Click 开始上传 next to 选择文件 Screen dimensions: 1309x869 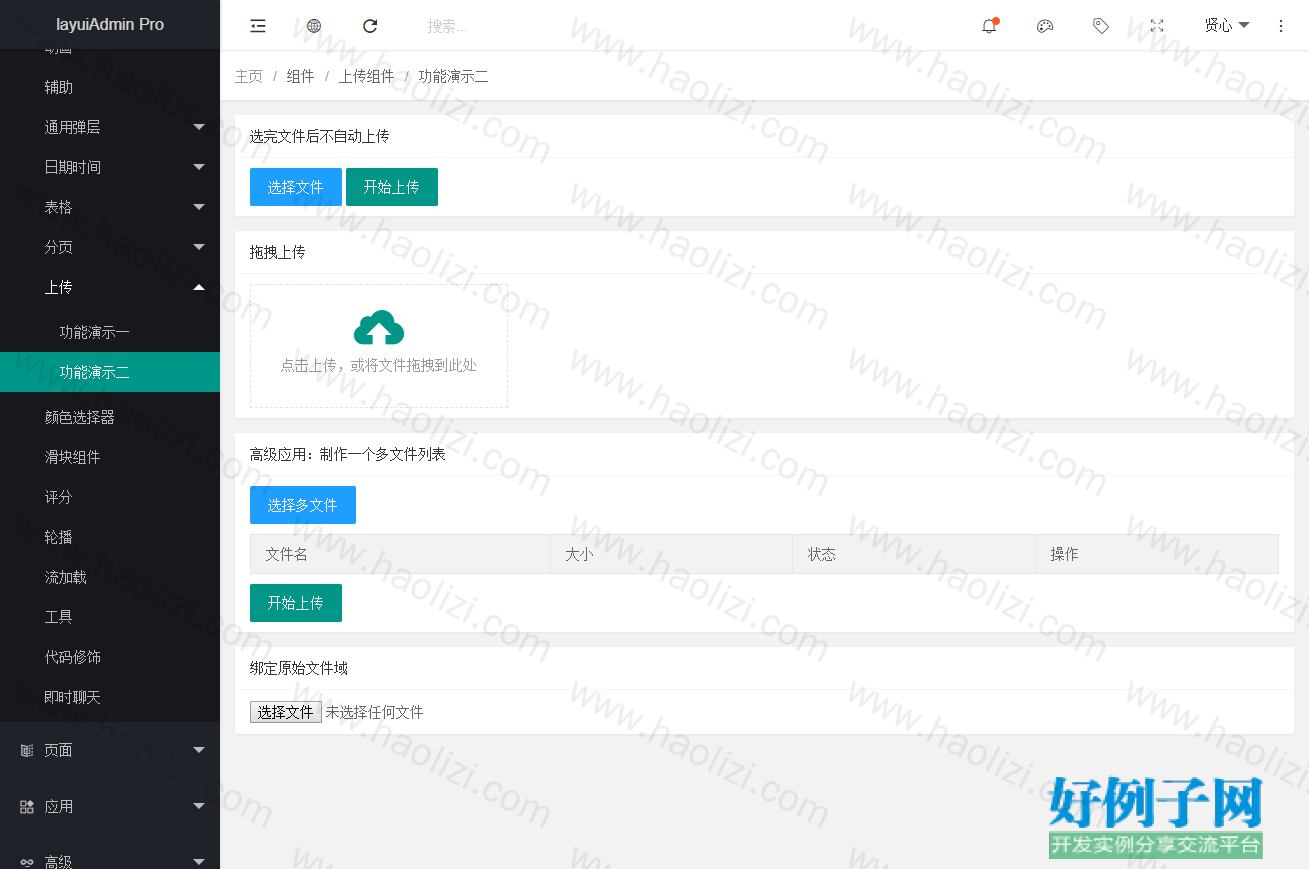pyautogui.click(x=392, y=187)
